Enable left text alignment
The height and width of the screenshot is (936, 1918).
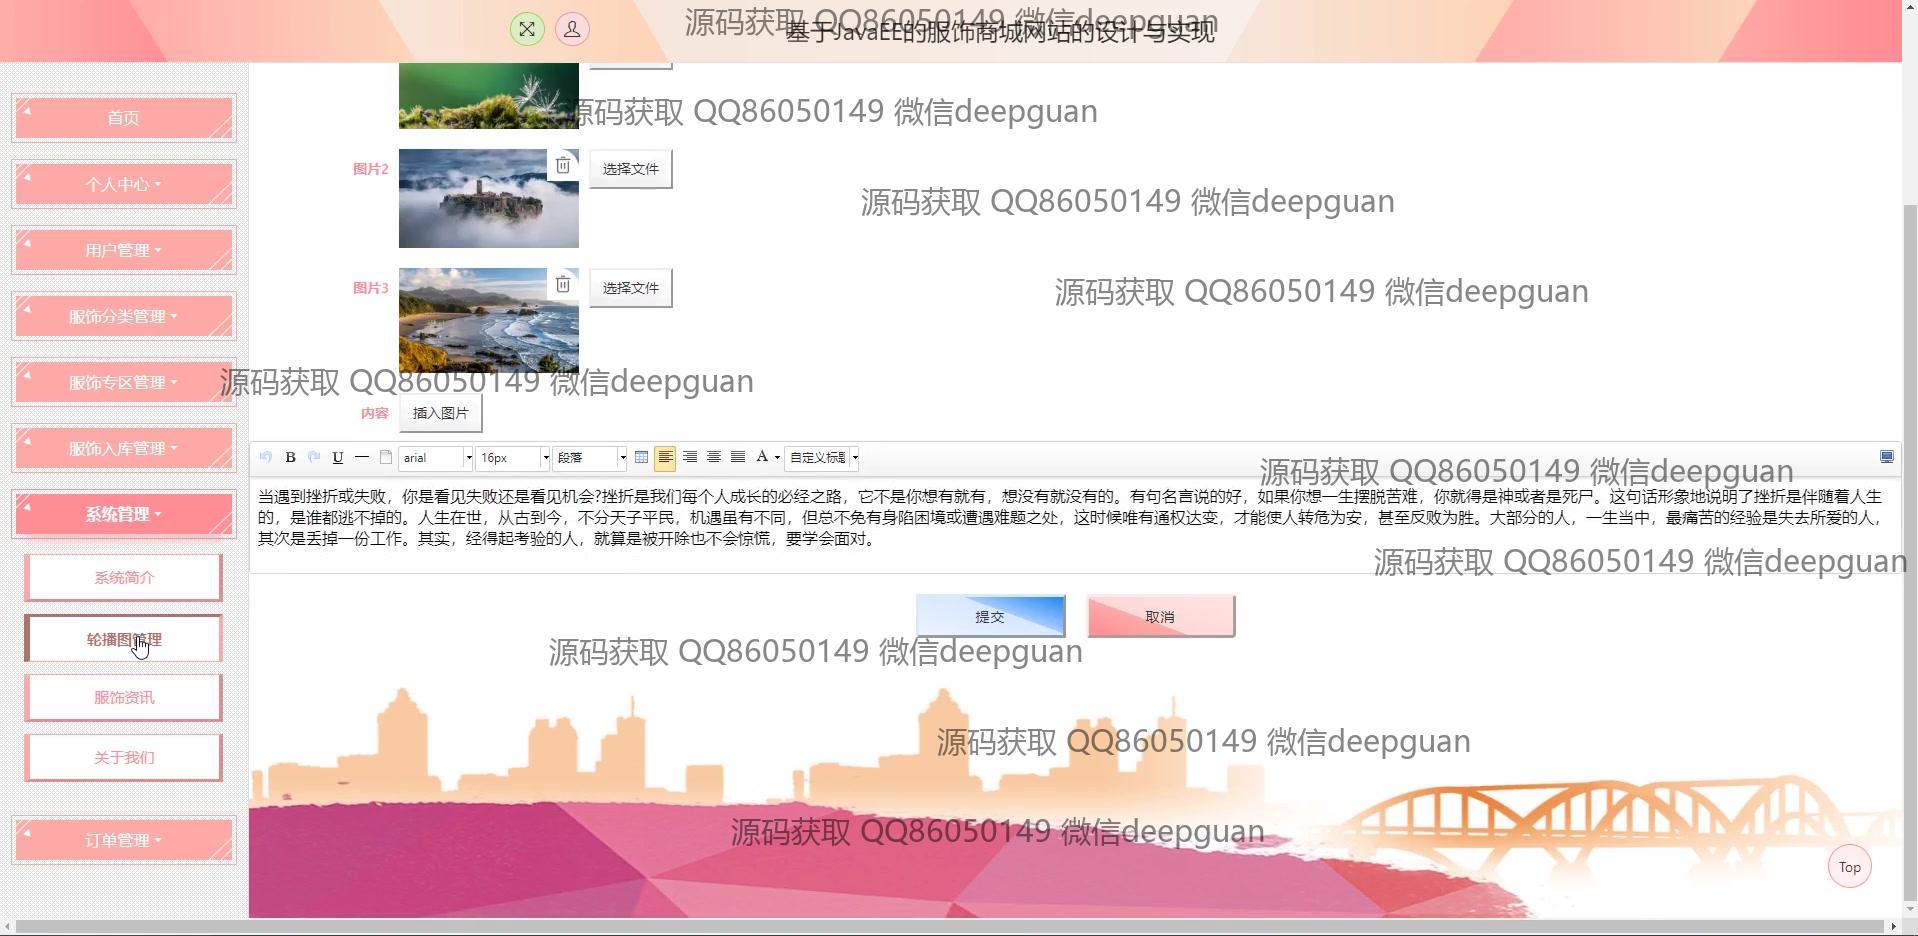tap(665, 458)
